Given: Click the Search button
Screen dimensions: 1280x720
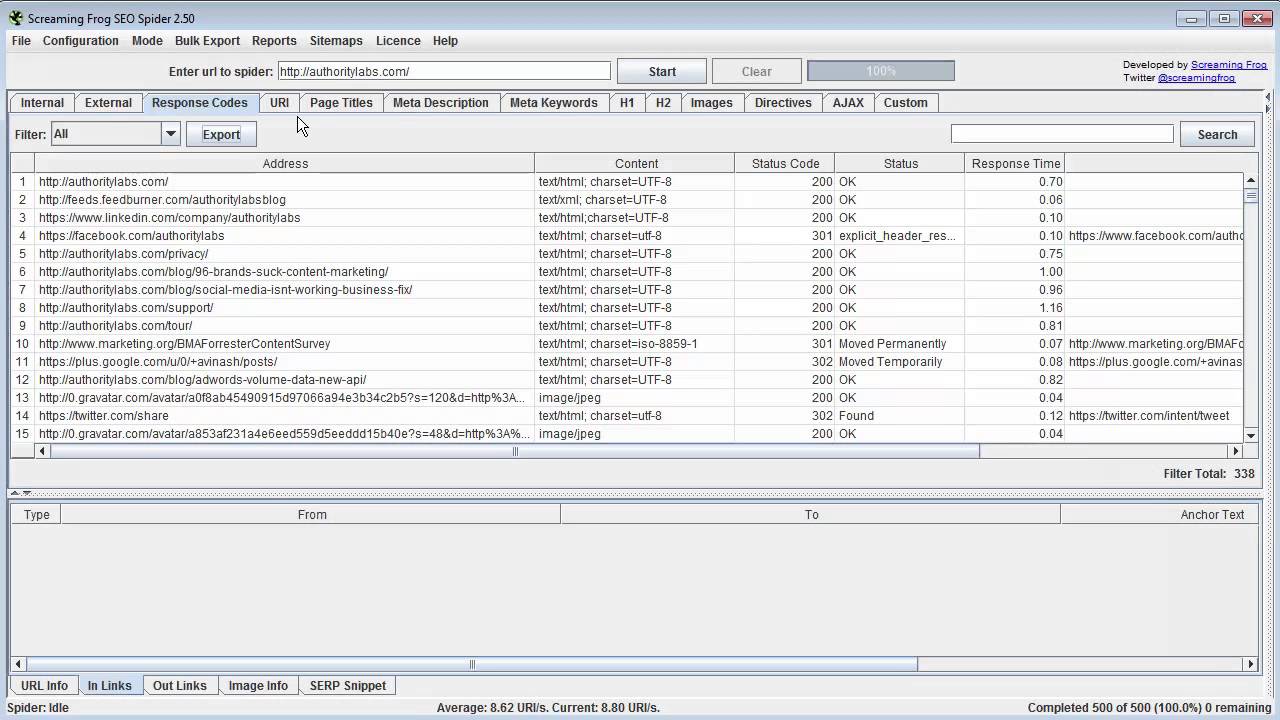Looking at the screenshot, I should coord(1217,134).
